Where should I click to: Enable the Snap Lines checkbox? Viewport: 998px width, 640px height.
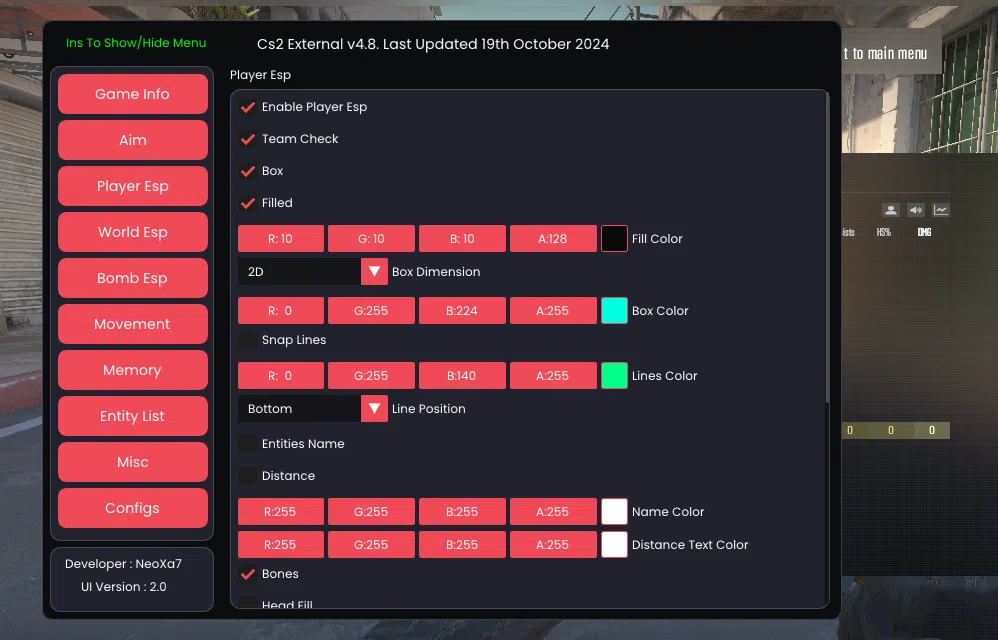click(x=248, y=340)
